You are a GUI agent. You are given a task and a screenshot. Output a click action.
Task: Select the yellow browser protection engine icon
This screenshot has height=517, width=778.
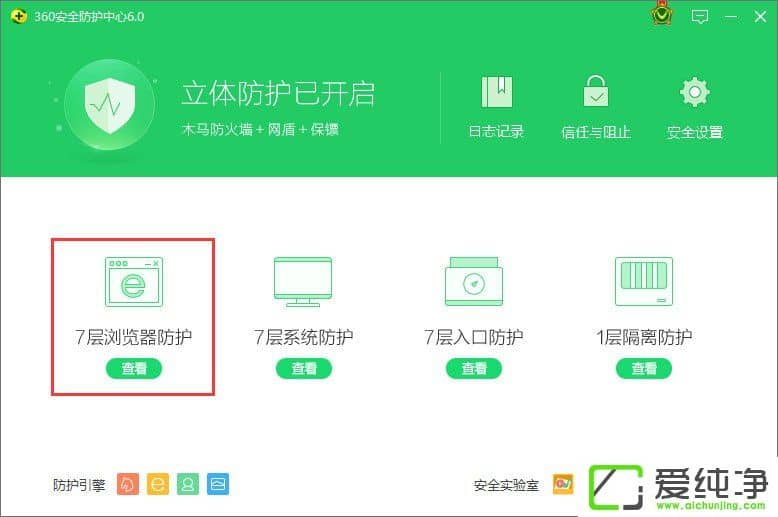(158, 484)
